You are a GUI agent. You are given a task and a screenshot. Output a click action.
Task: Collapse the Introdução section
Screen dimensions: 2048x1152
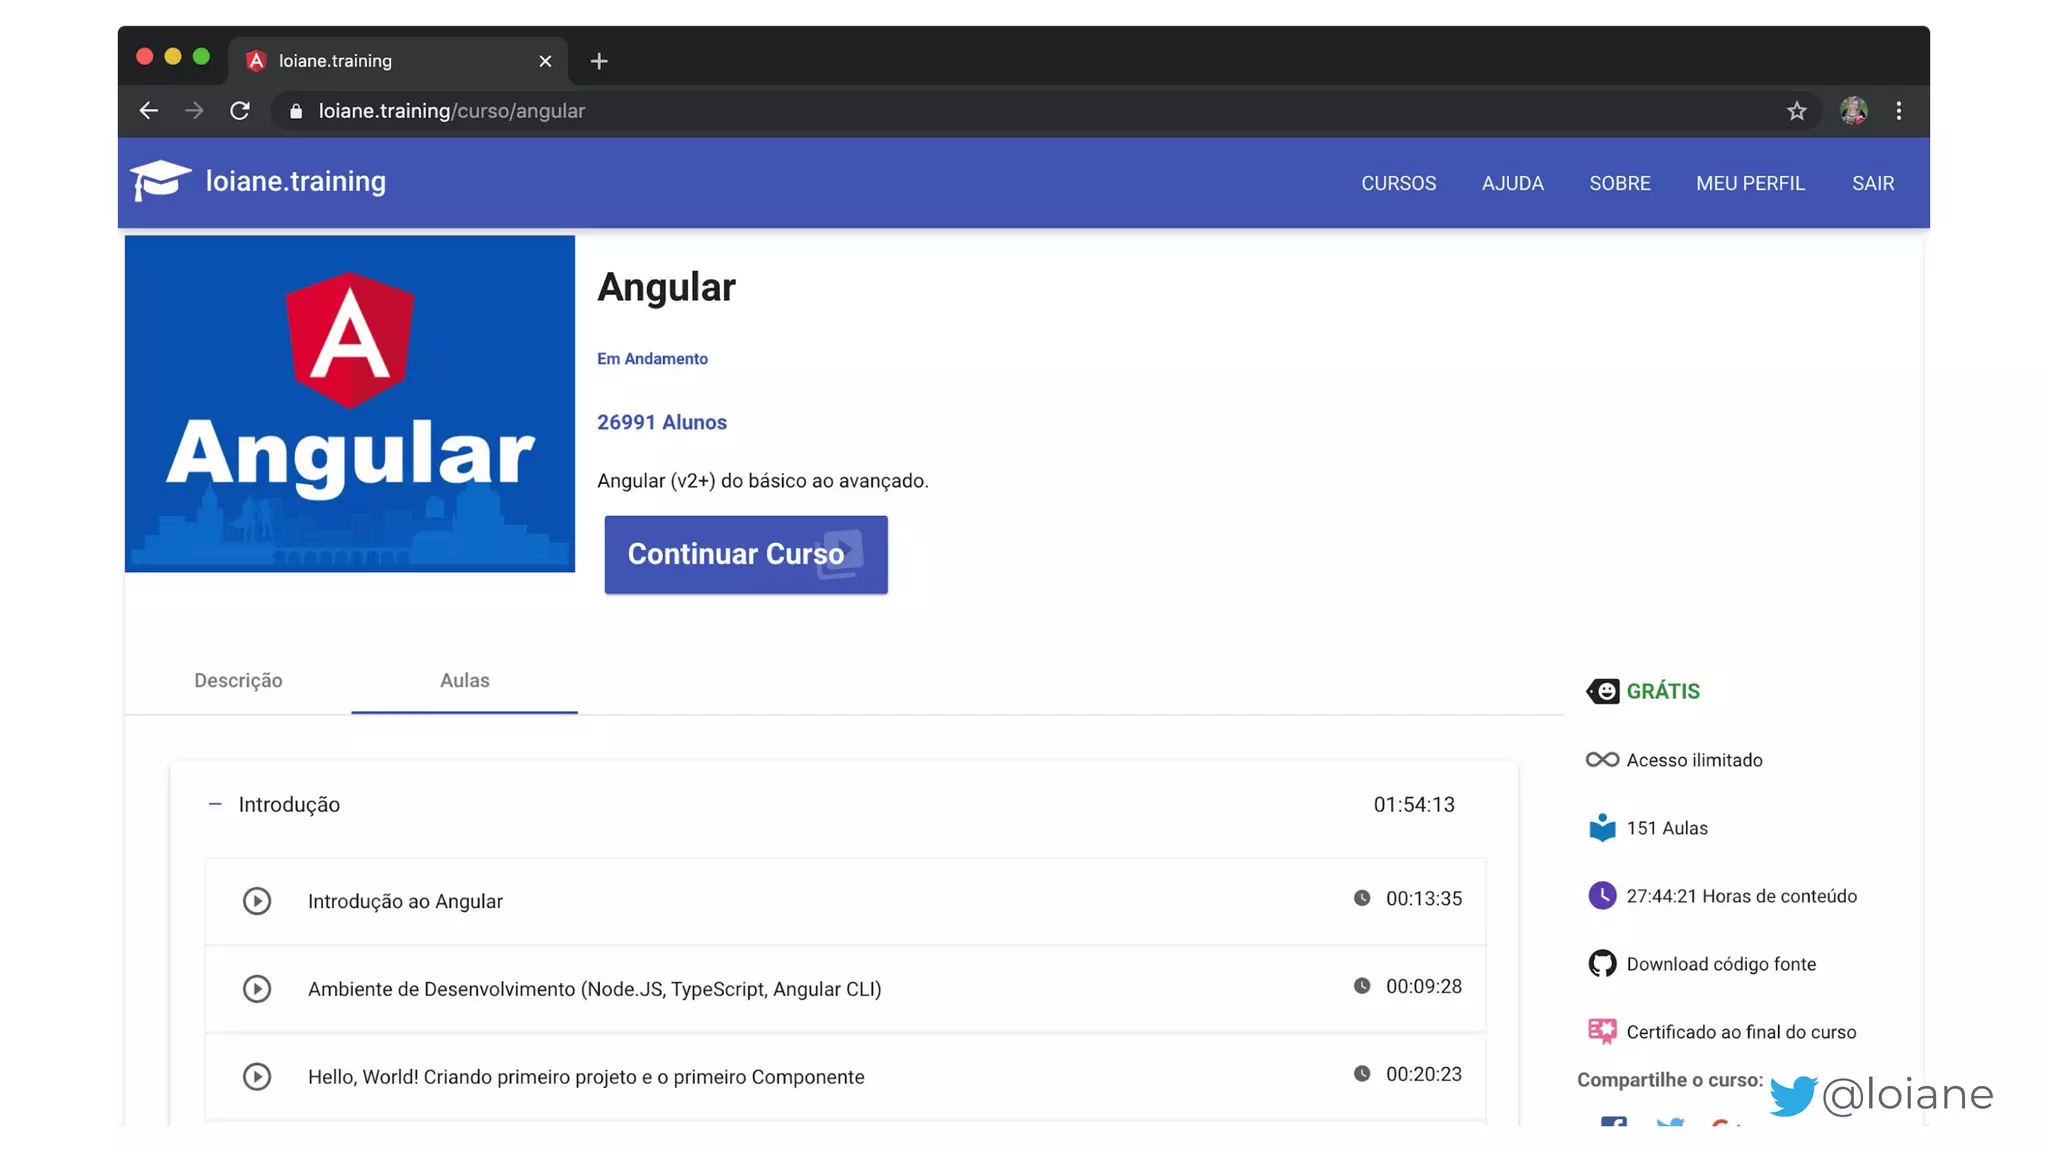(x=215, y=804)
